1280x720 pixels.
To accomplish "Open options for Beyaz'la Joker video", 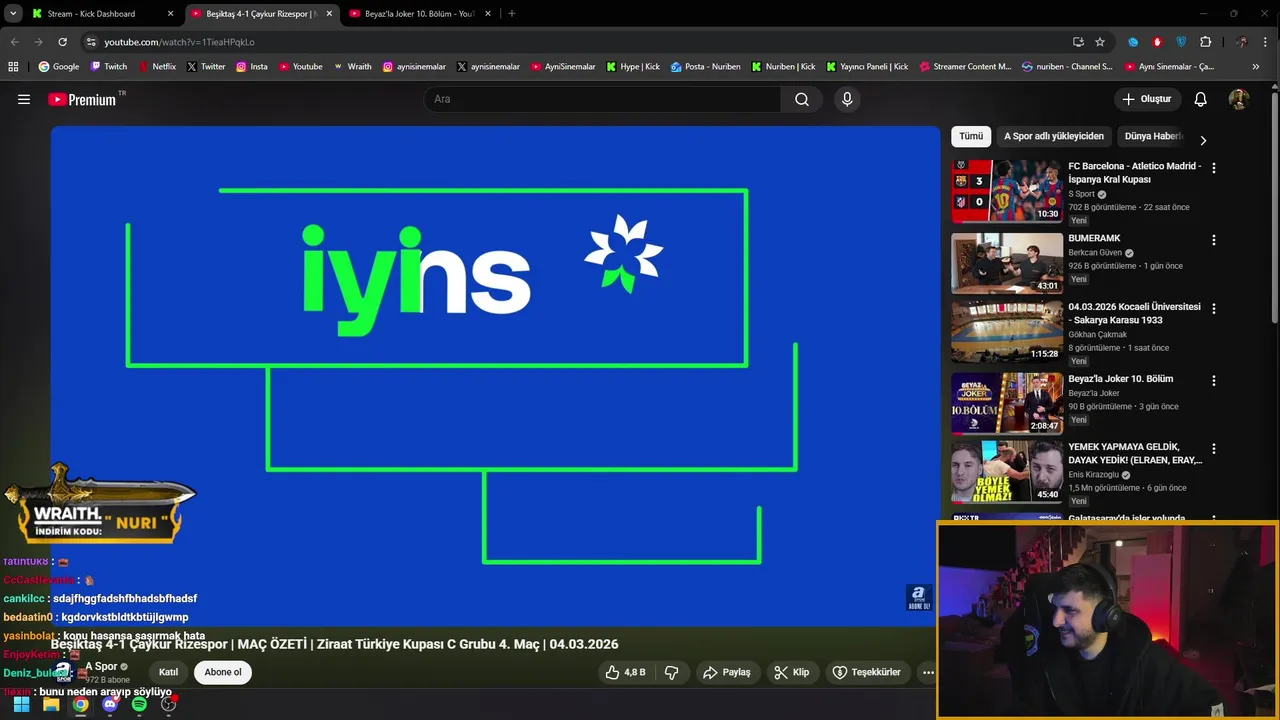I will pos(1214,381).
